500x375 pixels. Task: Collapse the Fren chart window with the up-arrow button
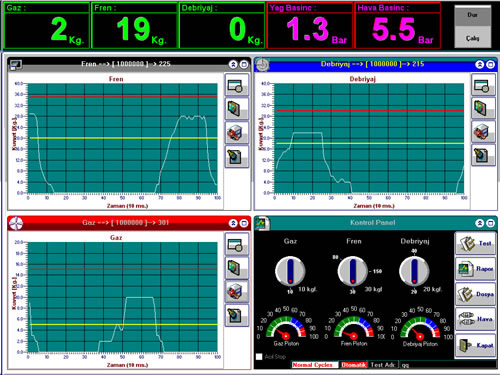pos(233,64)
